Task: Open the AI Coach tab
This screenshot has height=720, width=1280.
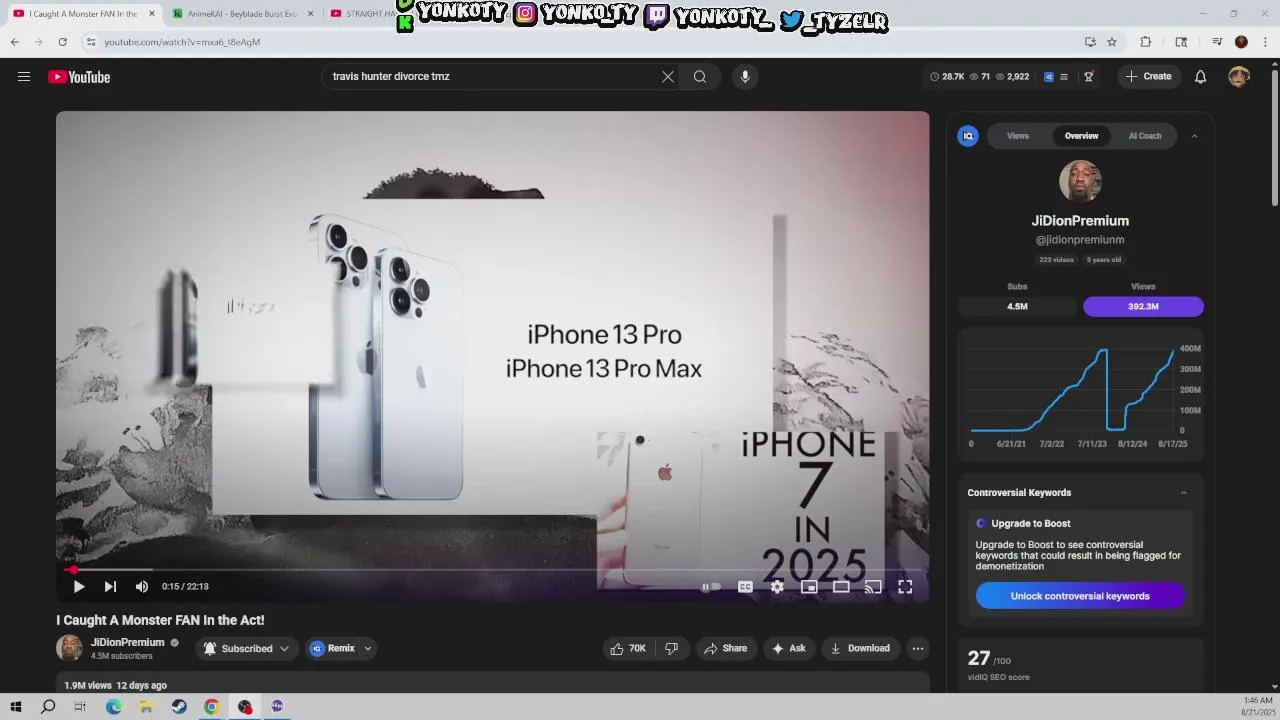Action: point(1145,136)
